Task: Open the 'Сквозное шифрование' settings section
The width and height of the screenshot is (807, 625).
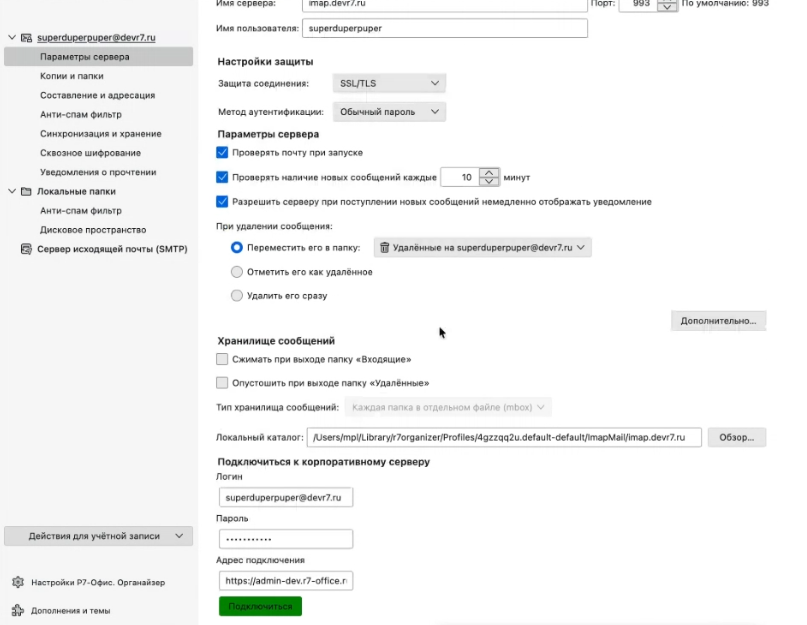Action: (90, 153)
